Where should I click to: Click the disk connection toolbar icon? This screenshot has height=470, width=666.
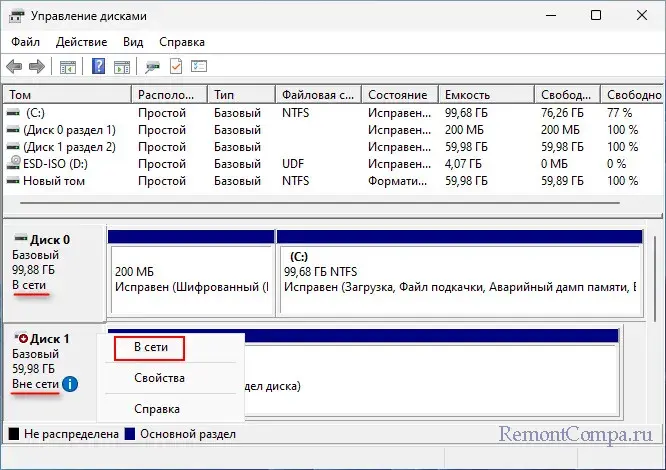click(152, 67)
